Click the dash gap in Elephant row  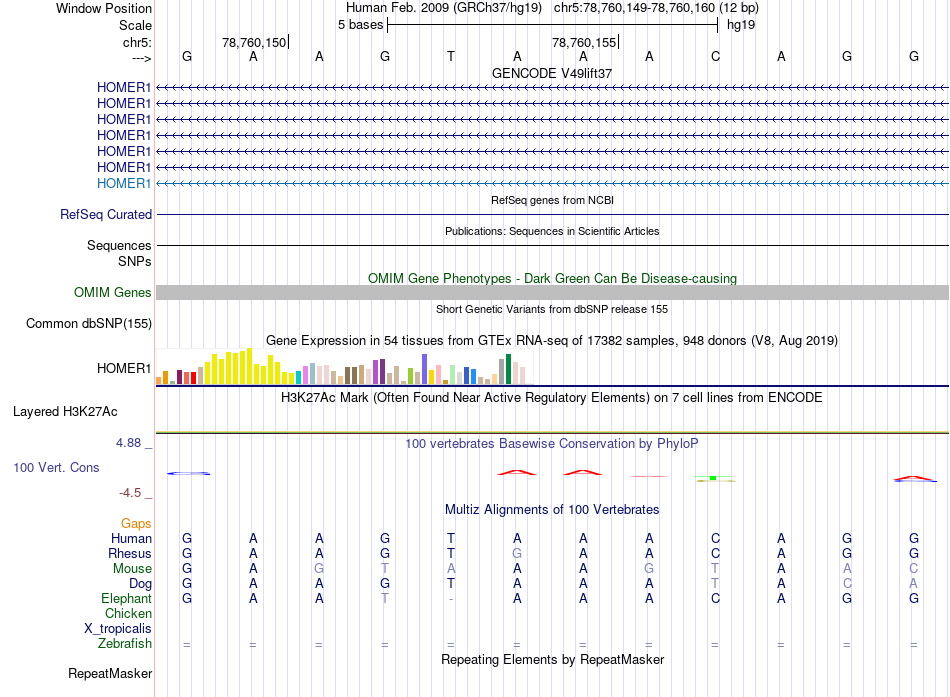point(451,599)
